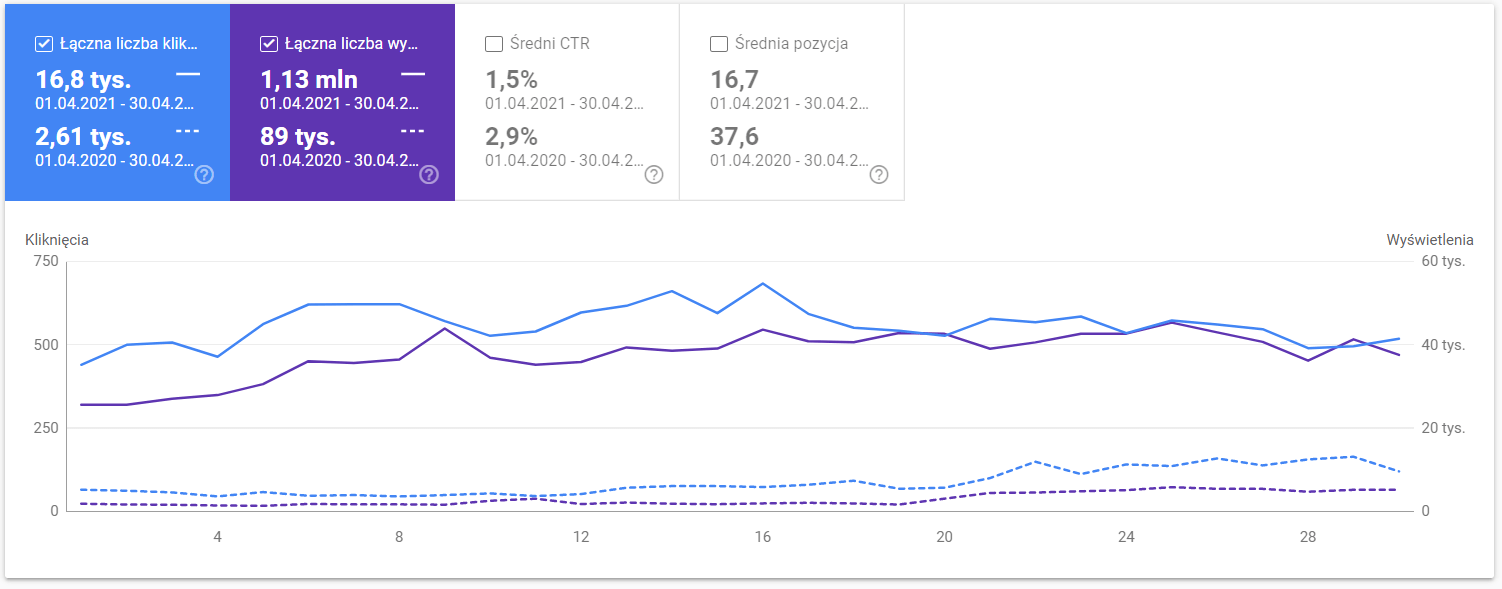This screenshot has width=1502, height=589.
Task: Click the 250 label on left axis
Action: pyautogui.click(x=45, y=428)
